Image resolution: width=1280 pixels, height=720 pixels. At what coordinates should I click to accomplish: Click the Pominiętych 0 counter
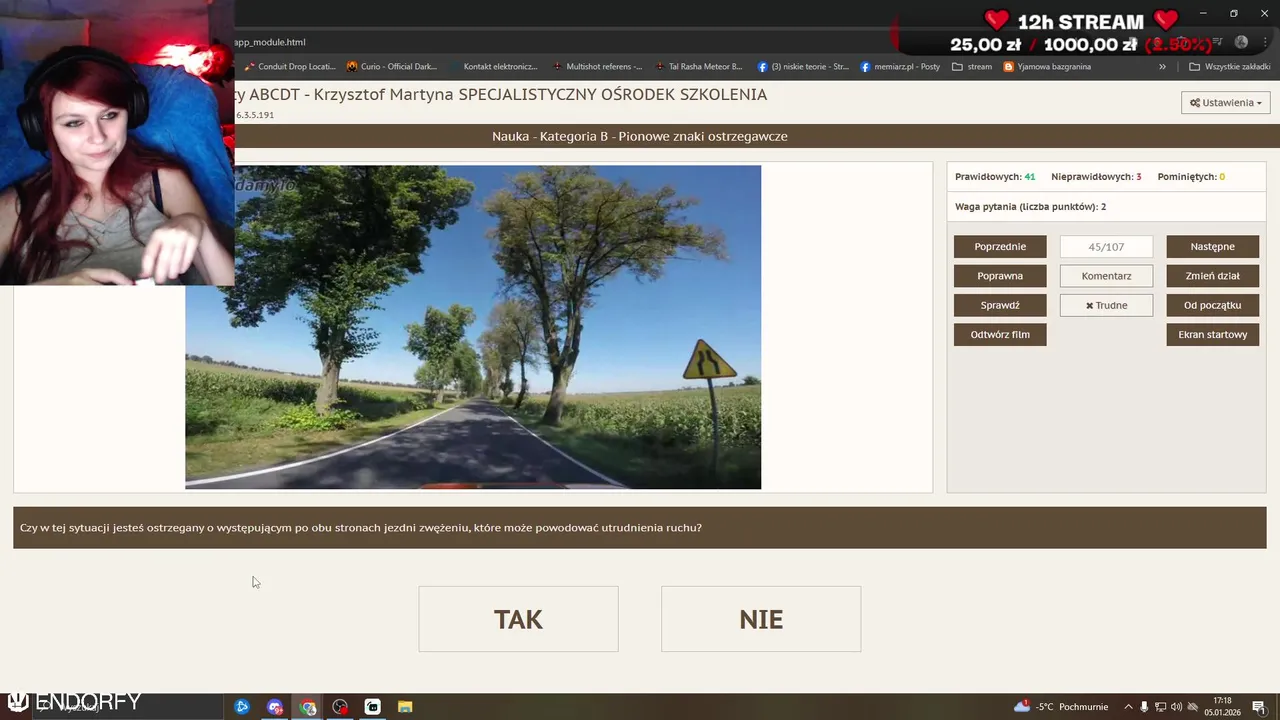point(1191,177)
